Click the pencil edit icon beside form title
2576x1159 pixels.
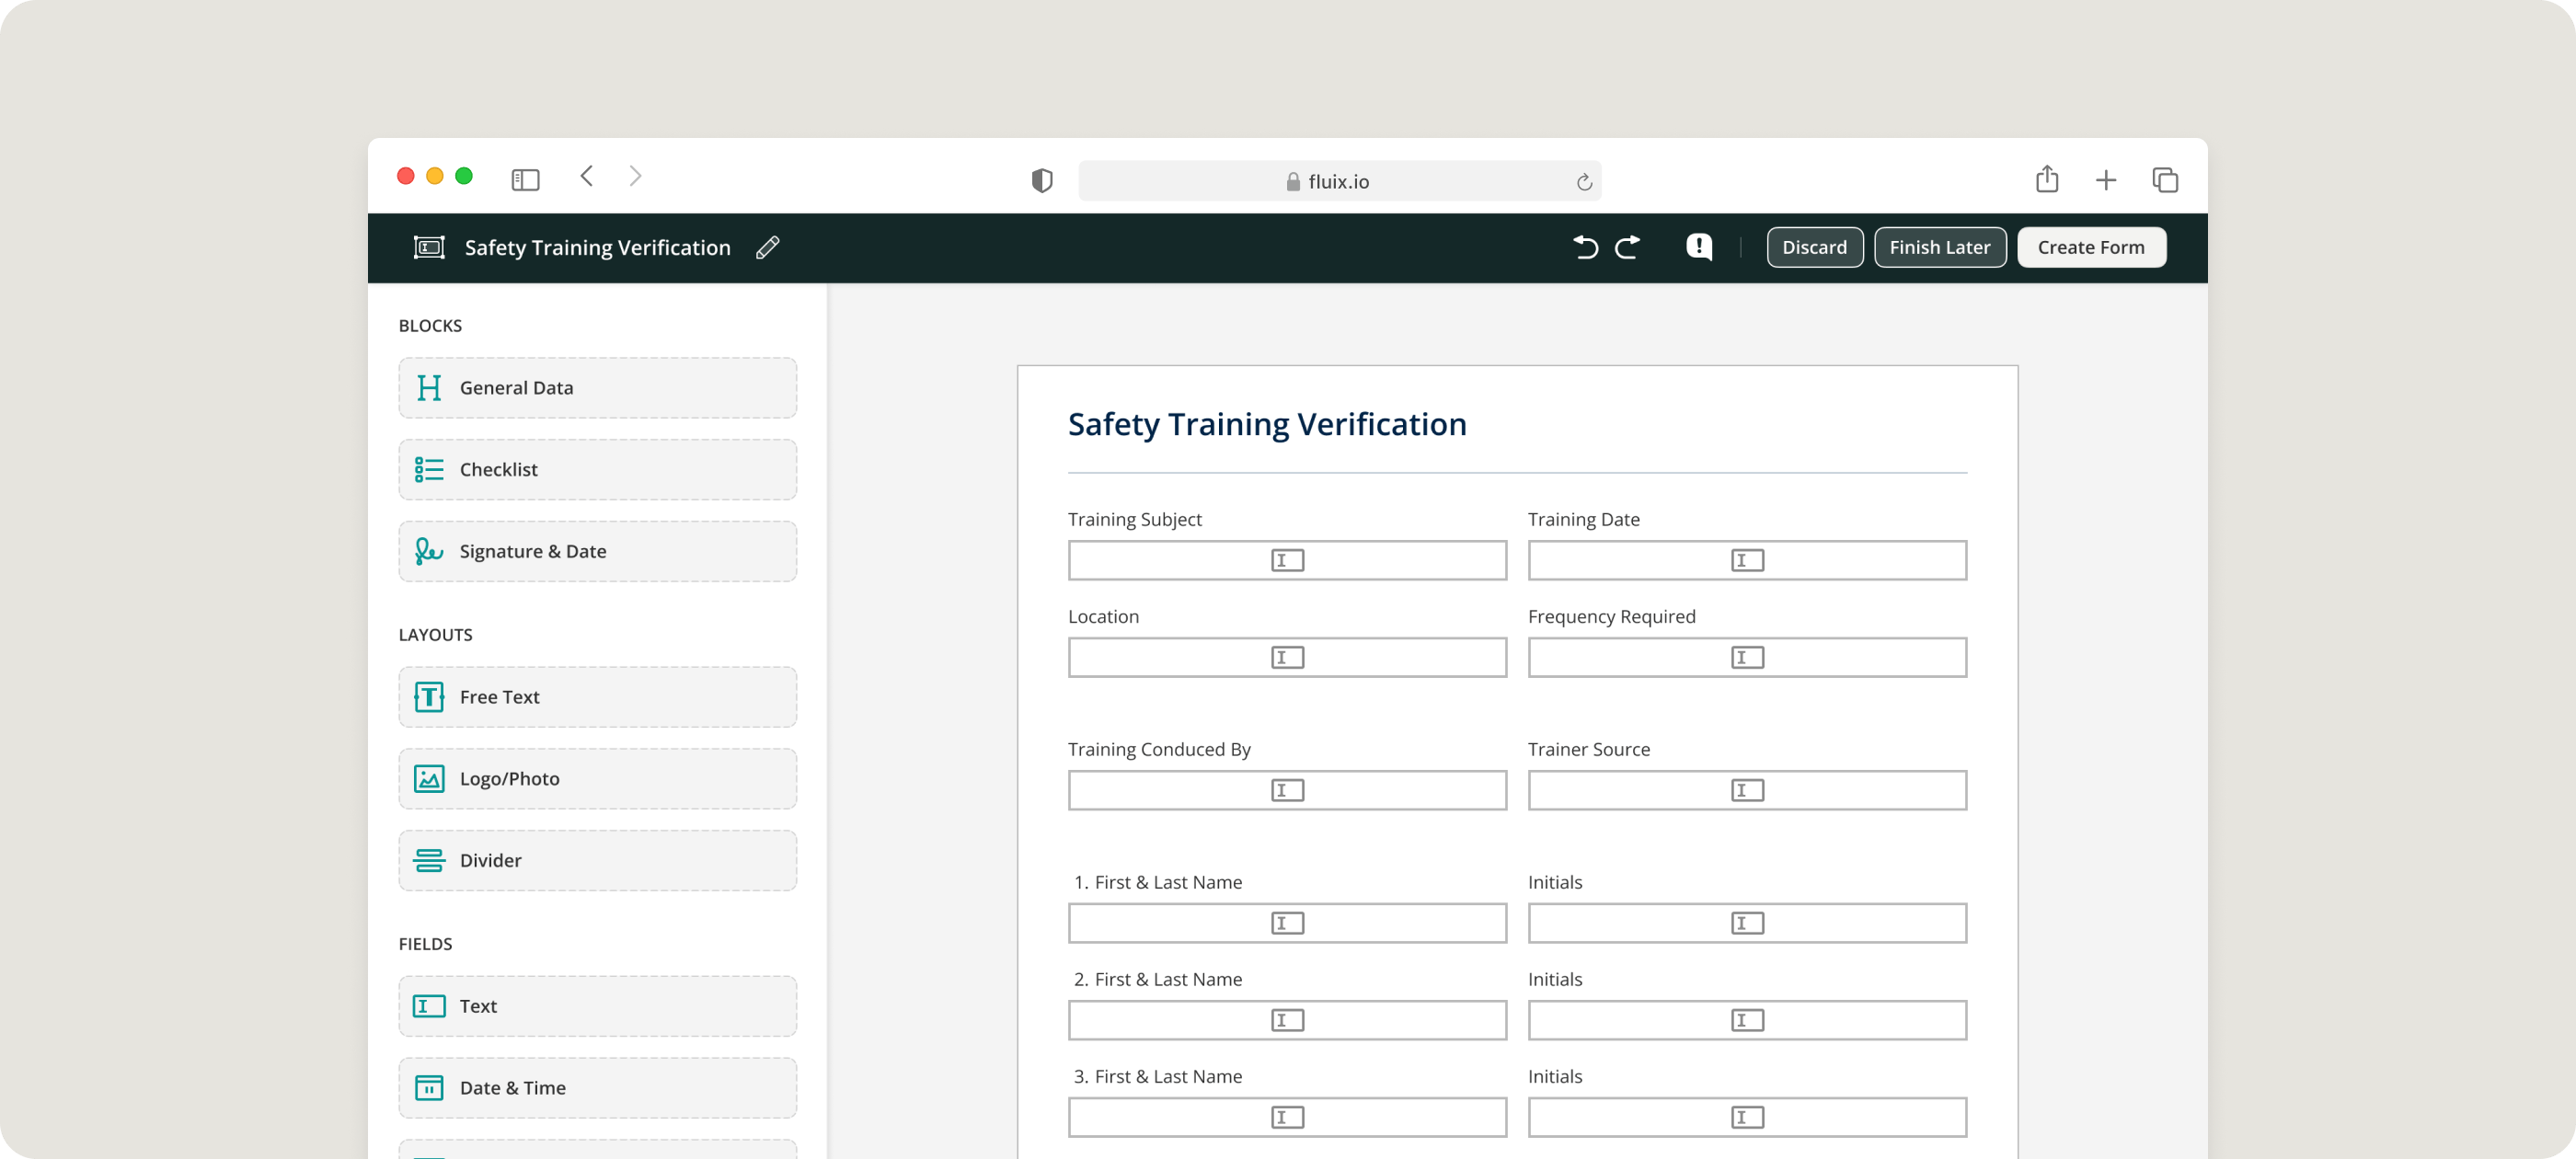point(767,247)
